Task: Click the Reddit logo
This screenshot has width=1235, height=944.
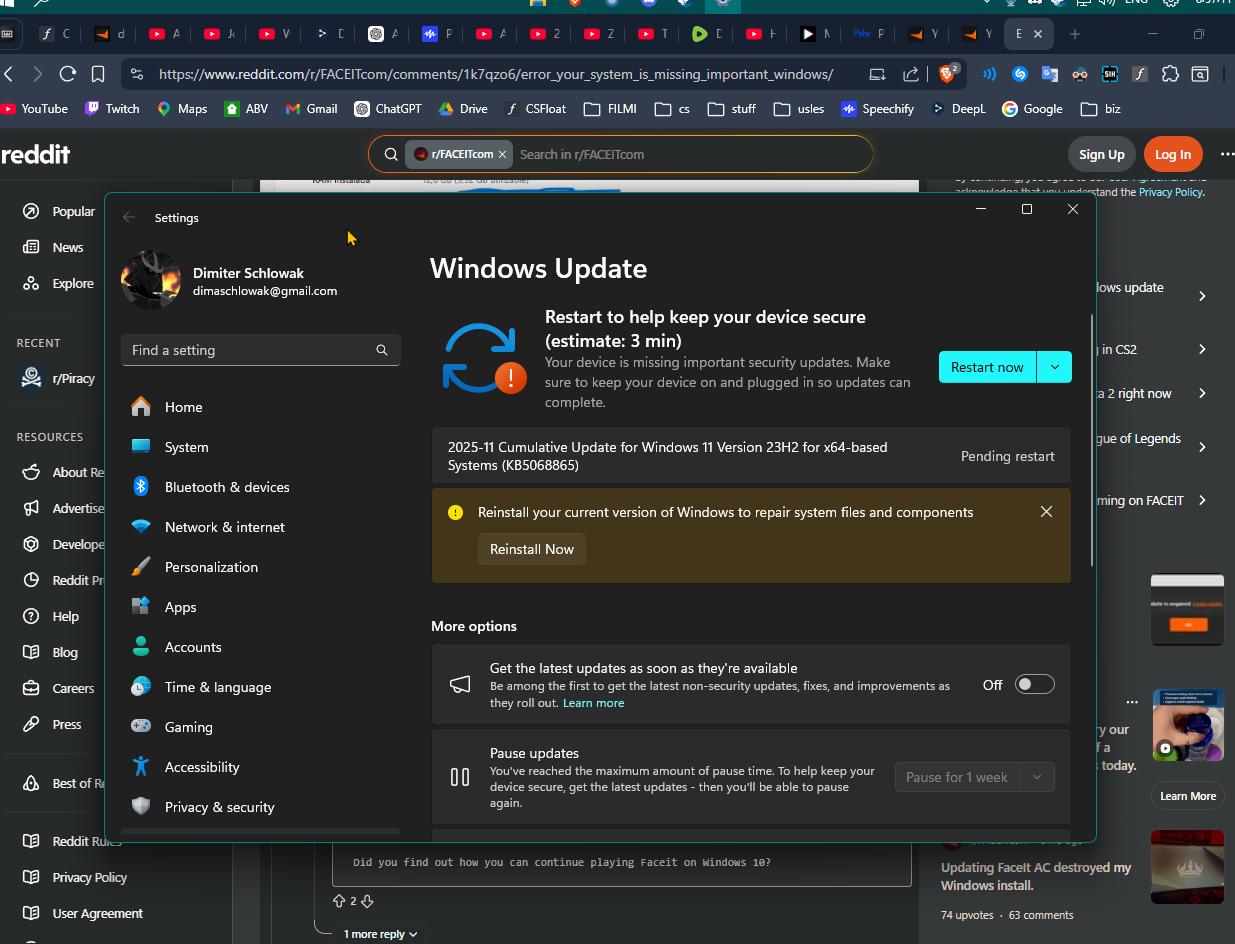Action: (x=36, y=154)
